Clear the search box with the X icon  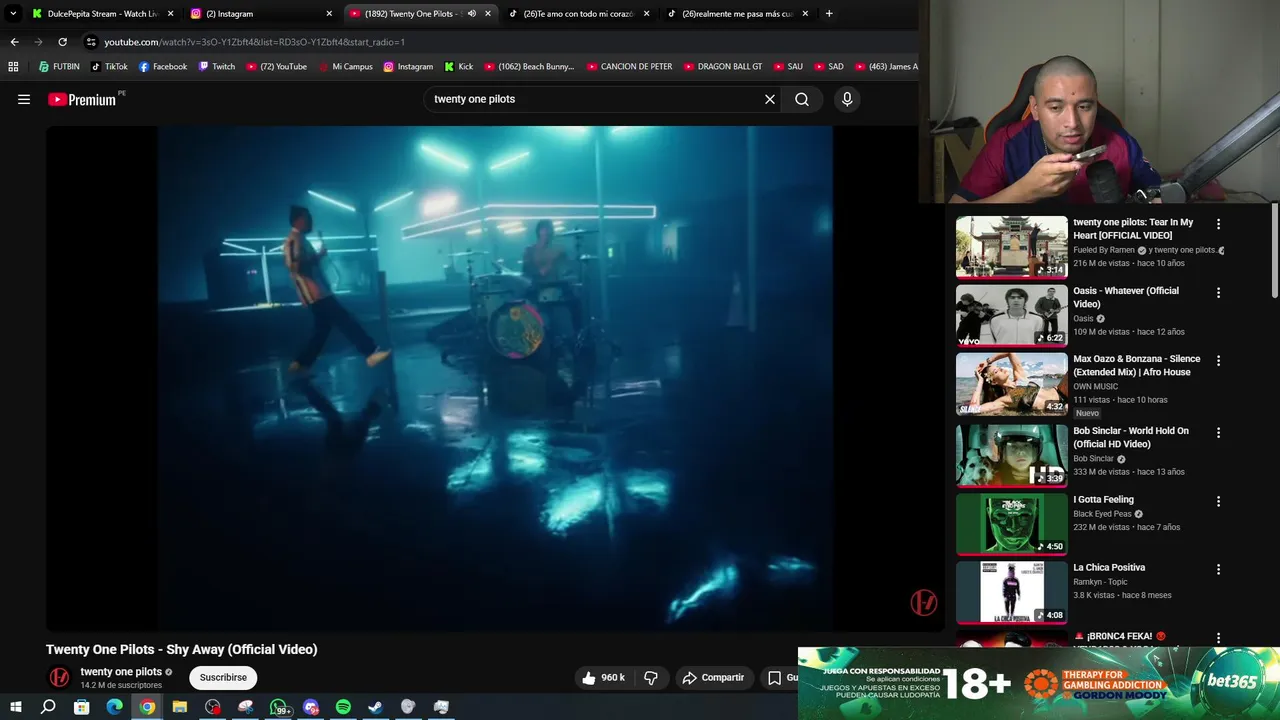point(770,99)
